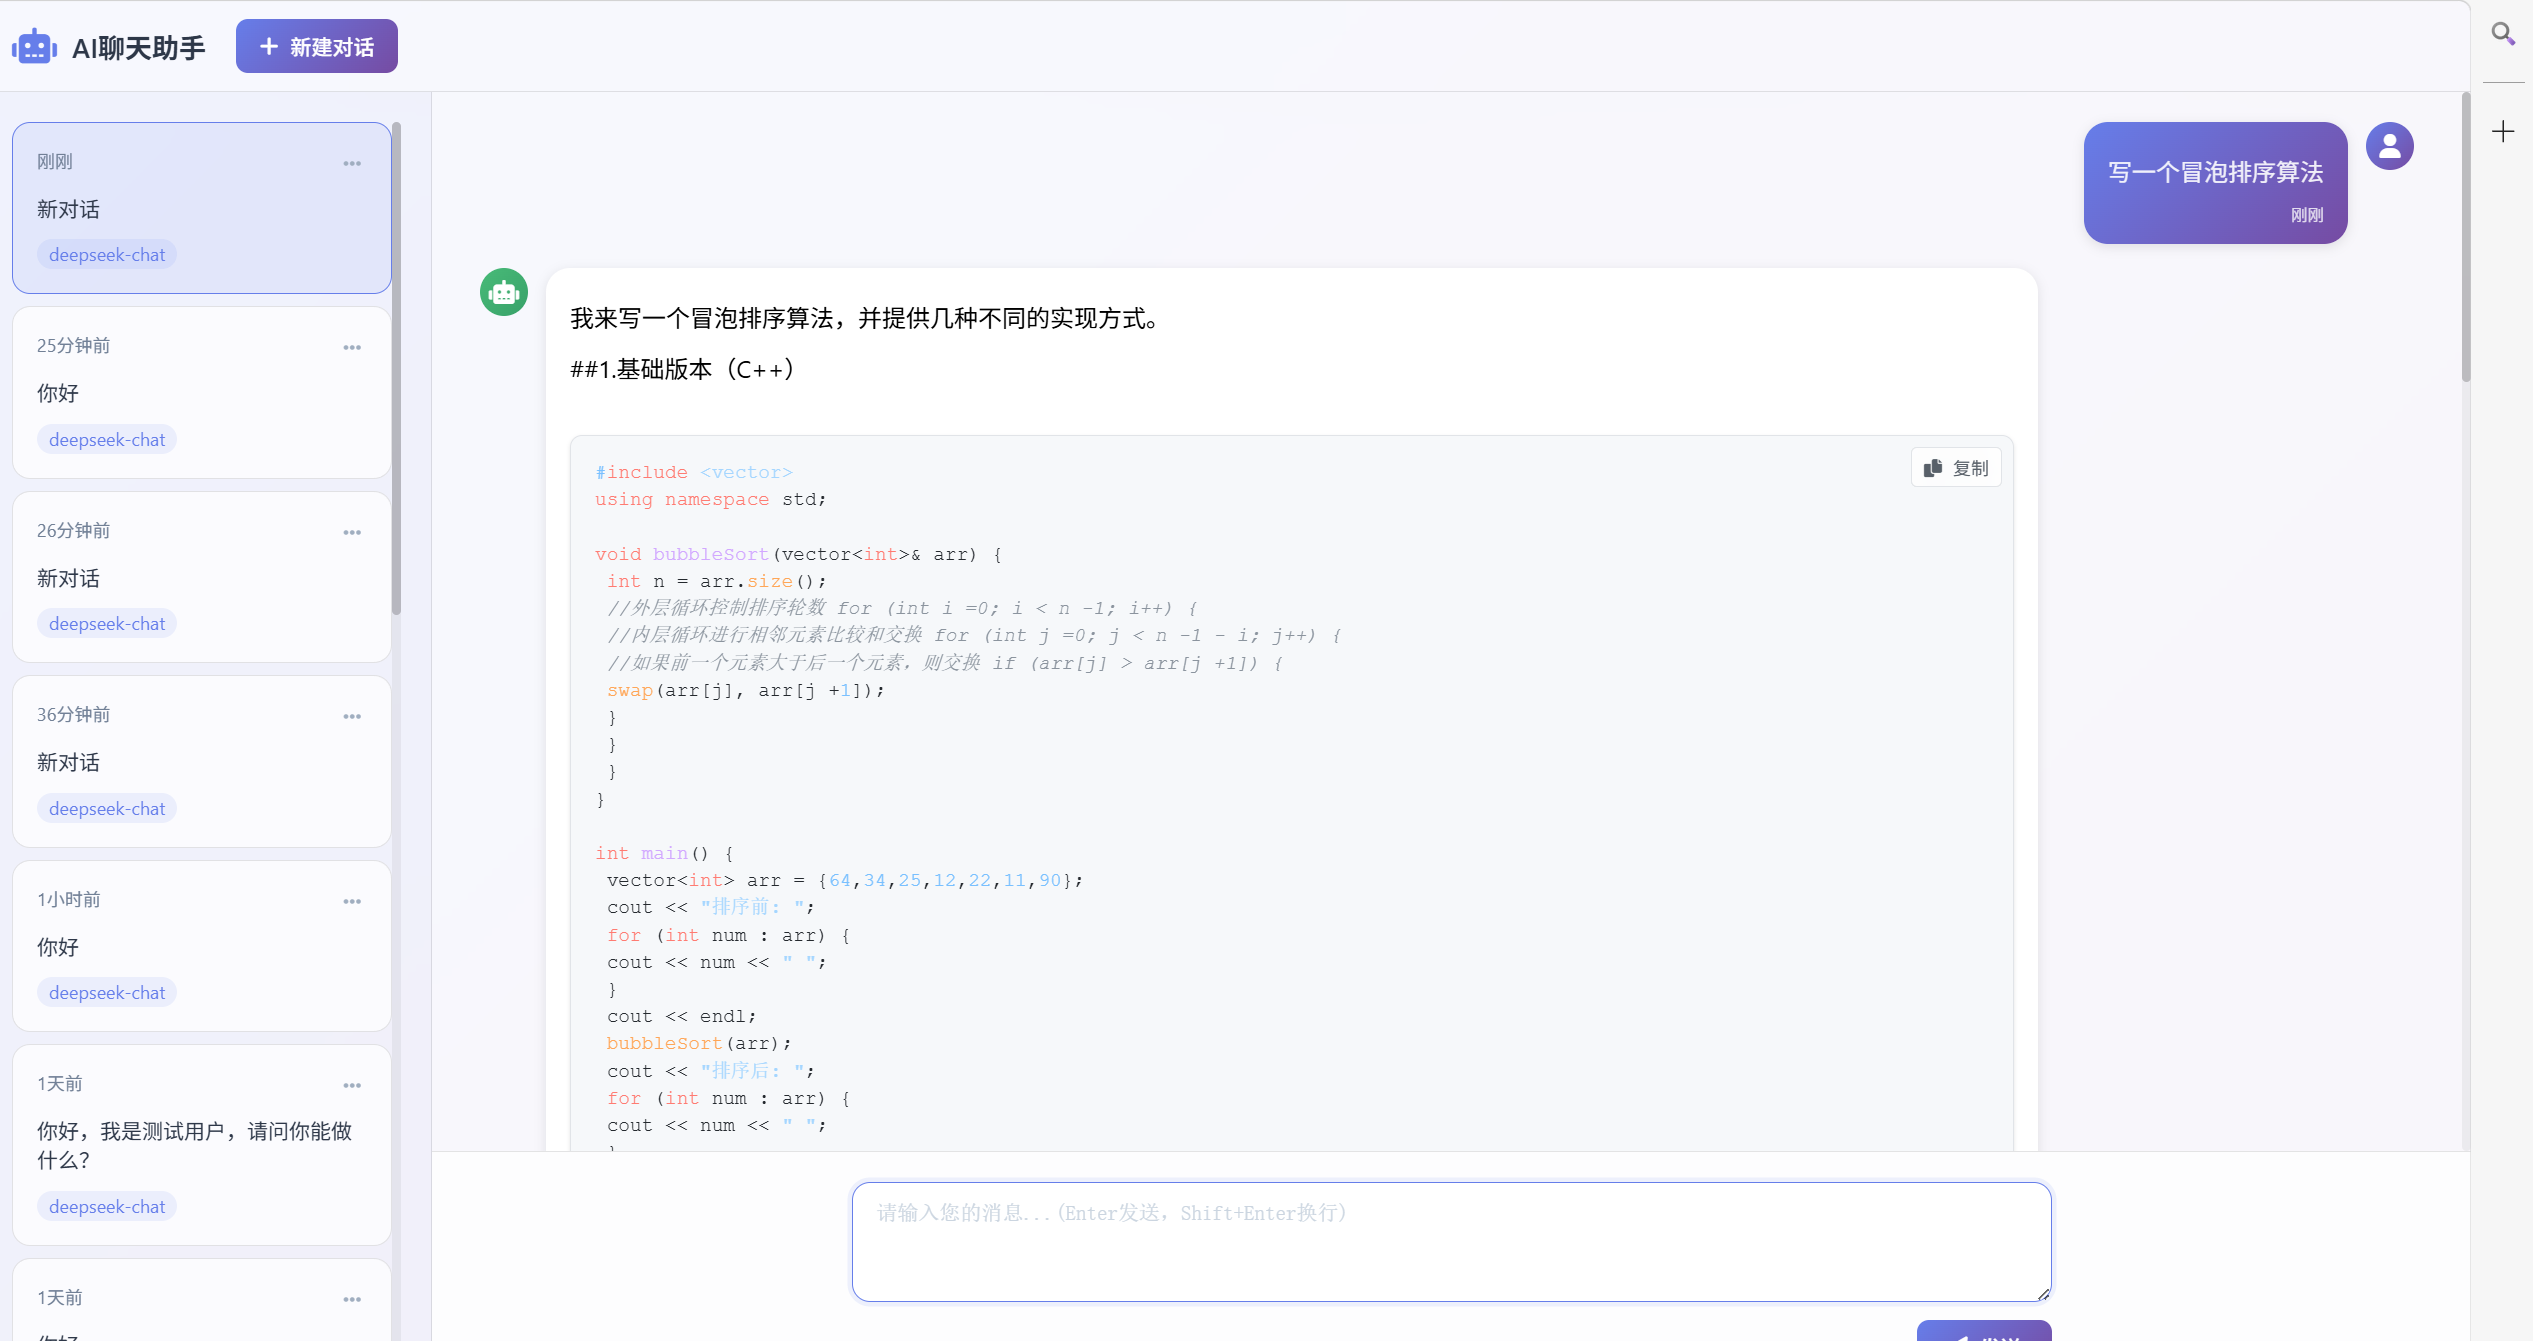Open the 36分钟前 新对话 conversation

tap(200, 762)
